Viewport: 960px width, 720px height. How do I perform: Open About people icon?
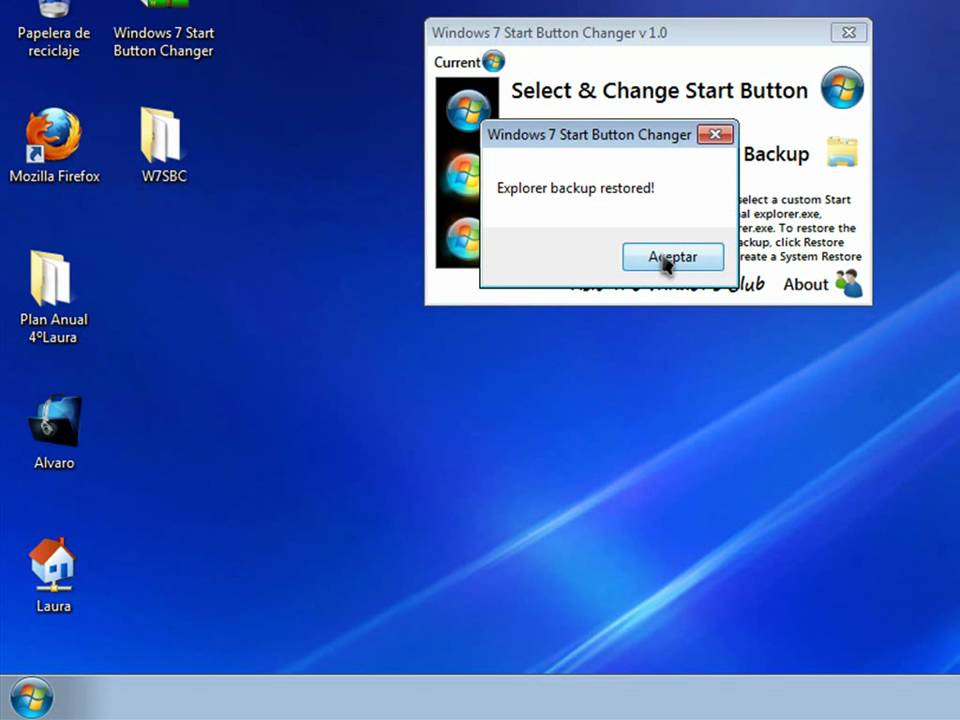coord(849,283)
